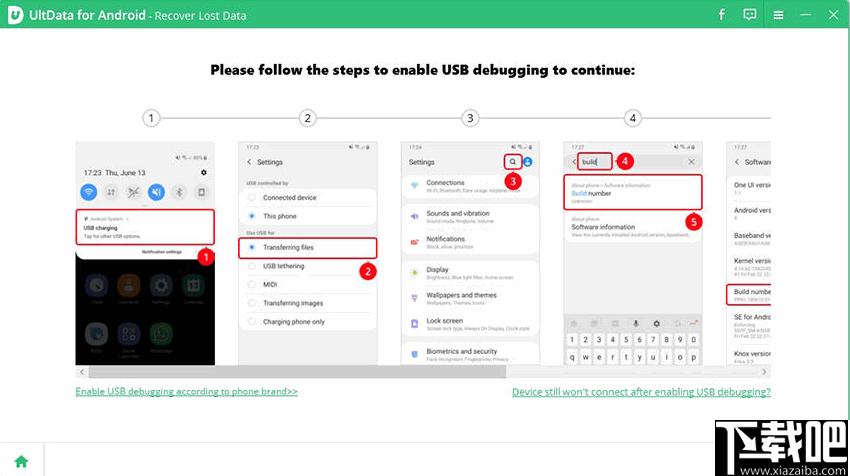This screenshot has height=476, width=850.
Task: Click the enable USB debugging heading text
Action: 423,70
